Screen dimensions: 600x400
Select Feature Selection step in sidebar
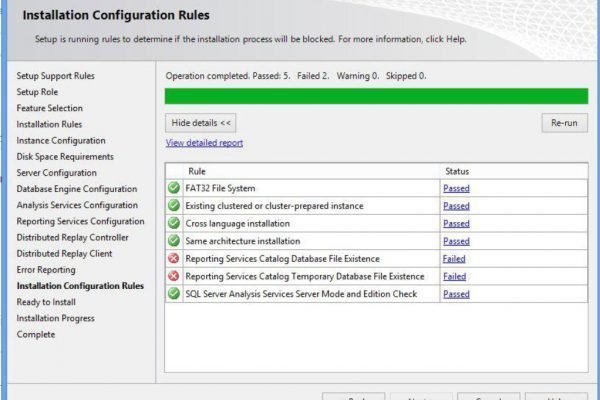[50, 108]
